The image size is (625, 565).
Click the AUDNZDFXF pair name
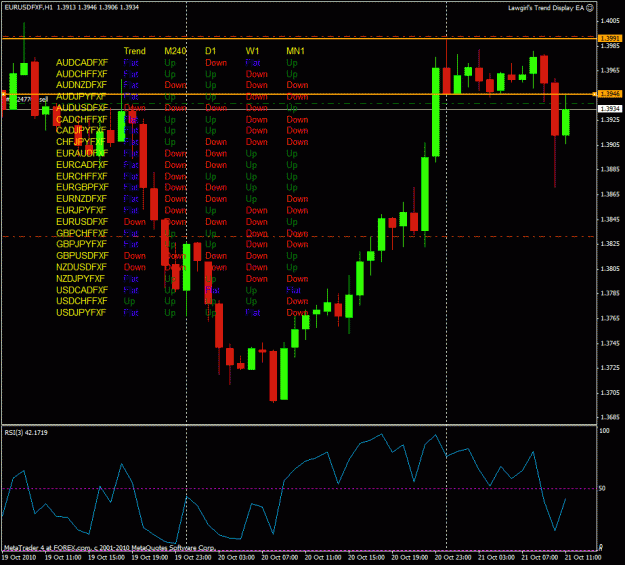81,85
